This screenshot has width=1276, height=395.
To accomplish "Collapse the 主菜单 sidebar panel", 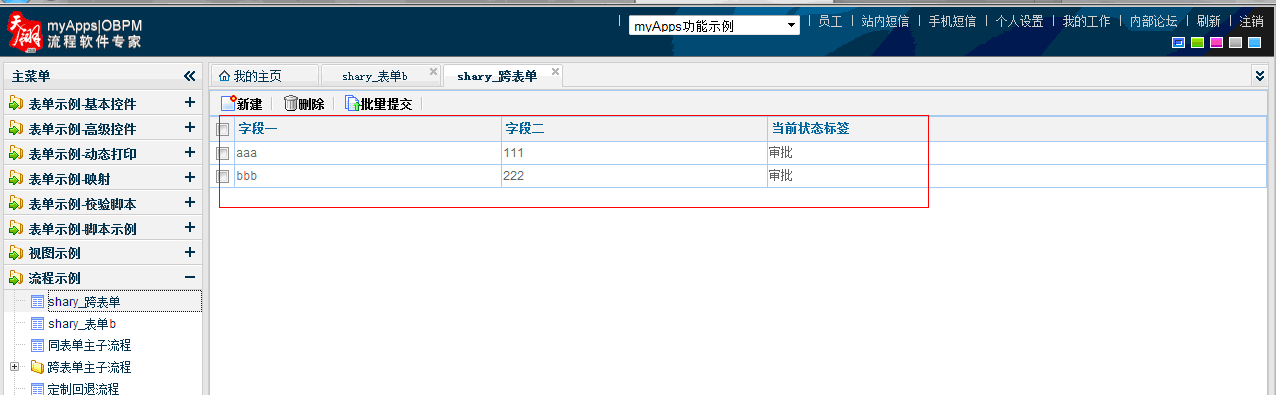I will (190, 76).
